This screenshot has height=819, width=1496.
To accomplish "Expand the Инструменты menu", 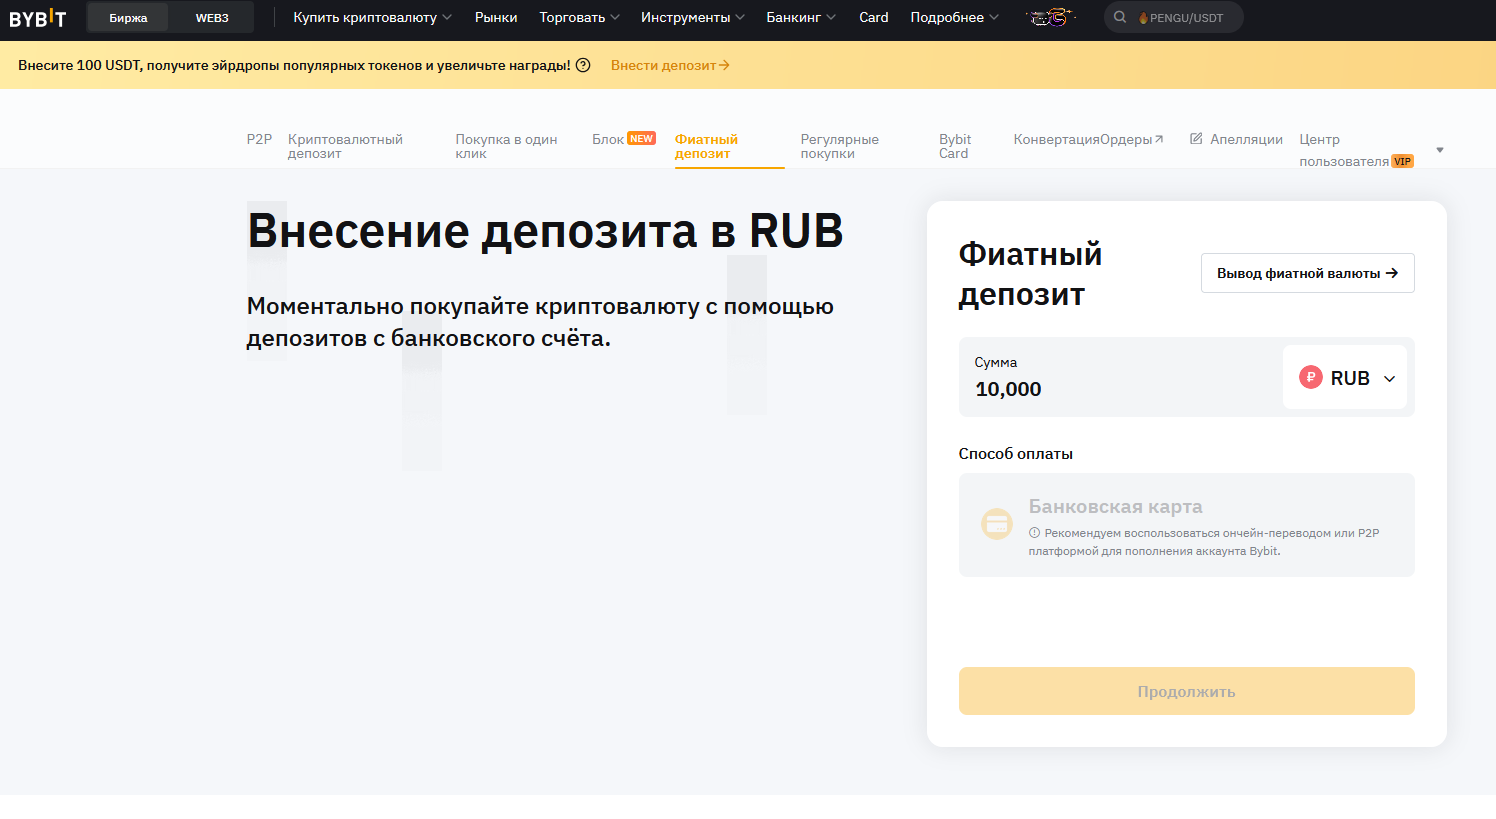I will [692, 18].
